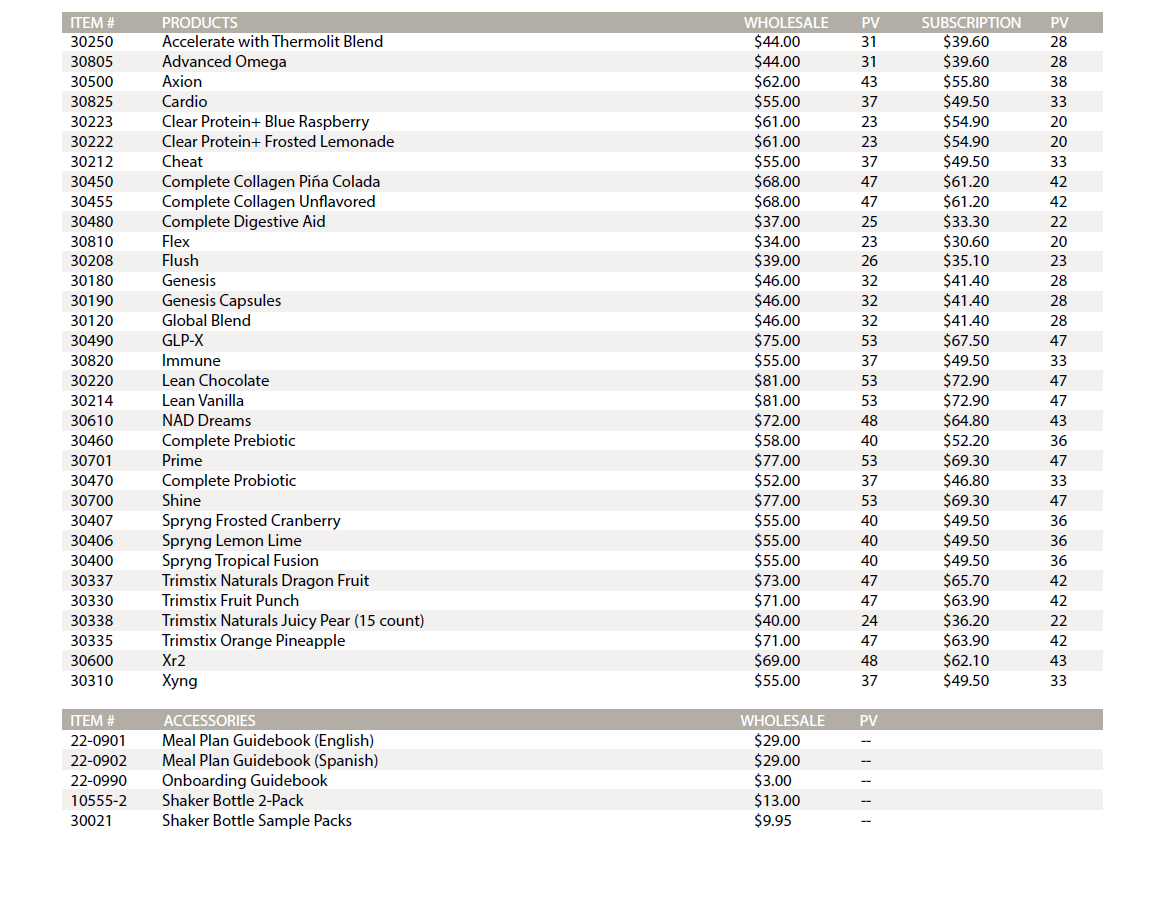Select 'Genesis Capsules' product name
The image size is (1149, 913).
pyautogui.click(x=221, y=300)
